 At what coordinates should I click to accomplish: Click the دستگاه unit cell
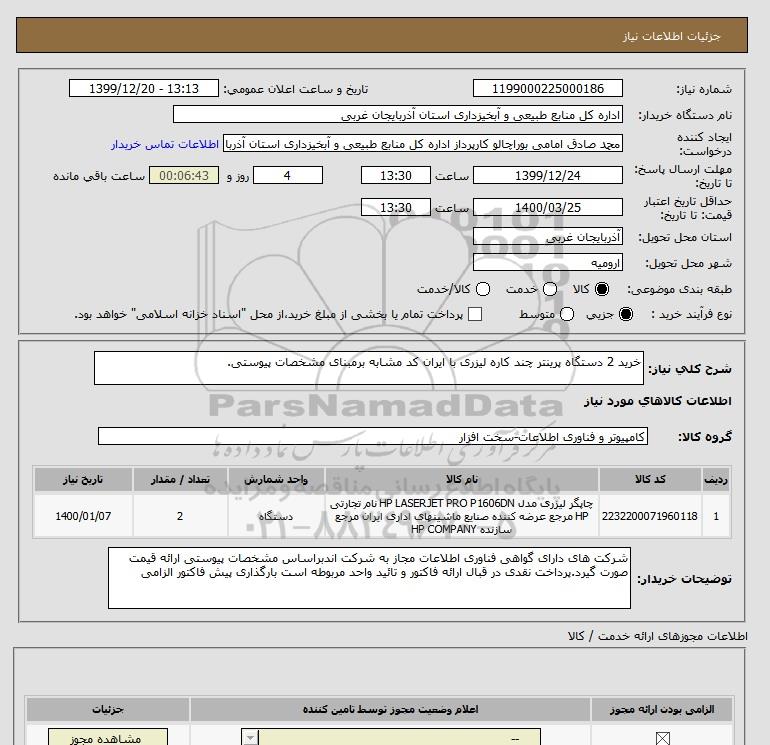tap(276, 516)
